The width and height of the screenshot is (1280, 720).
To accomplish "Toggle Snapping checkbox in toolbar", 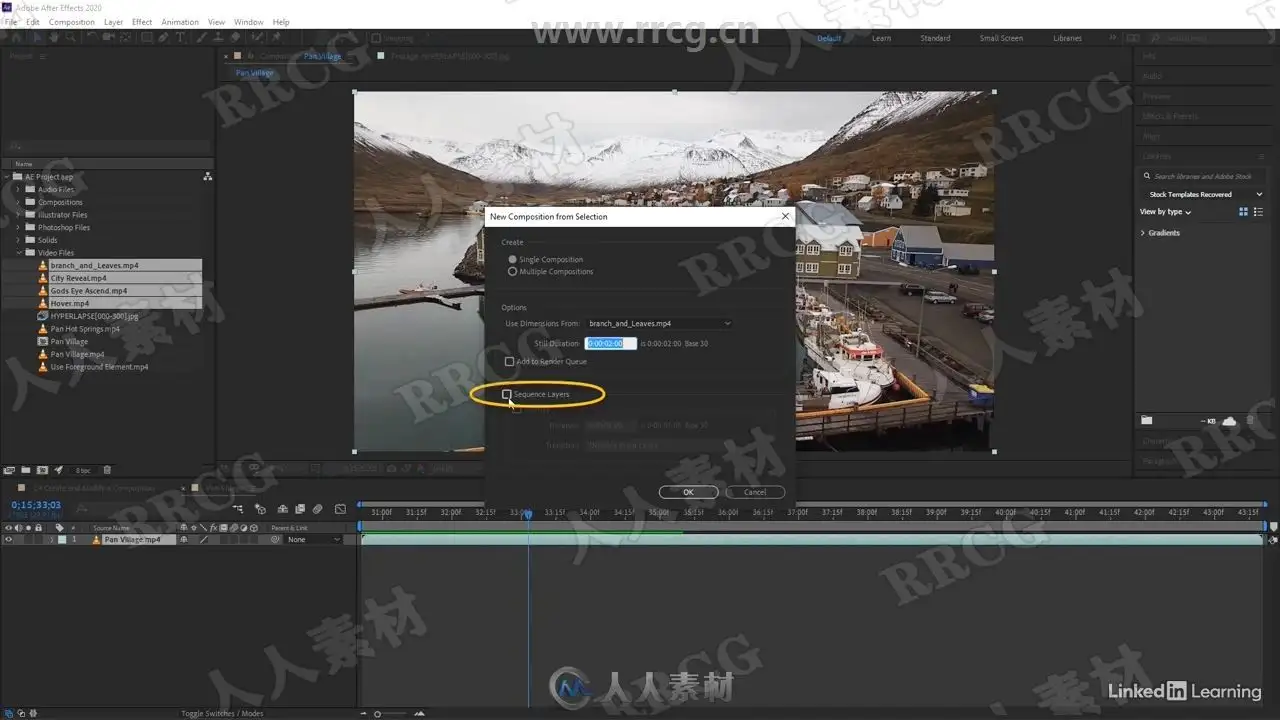I will click(x=376, y=39).
